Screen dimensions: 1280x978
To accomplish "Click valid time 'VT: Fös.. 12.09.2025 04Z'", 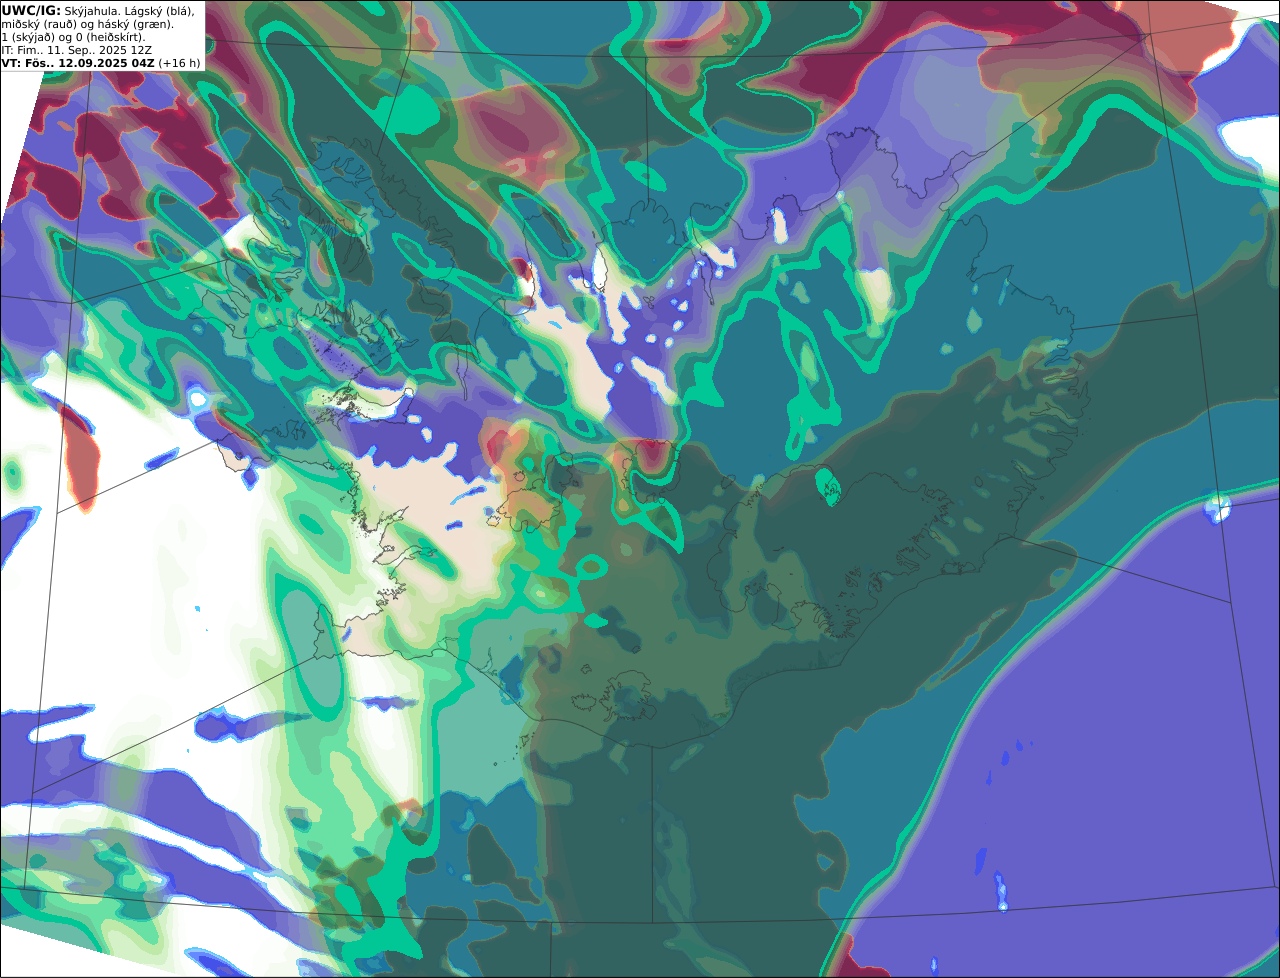I will click(78, 63).
